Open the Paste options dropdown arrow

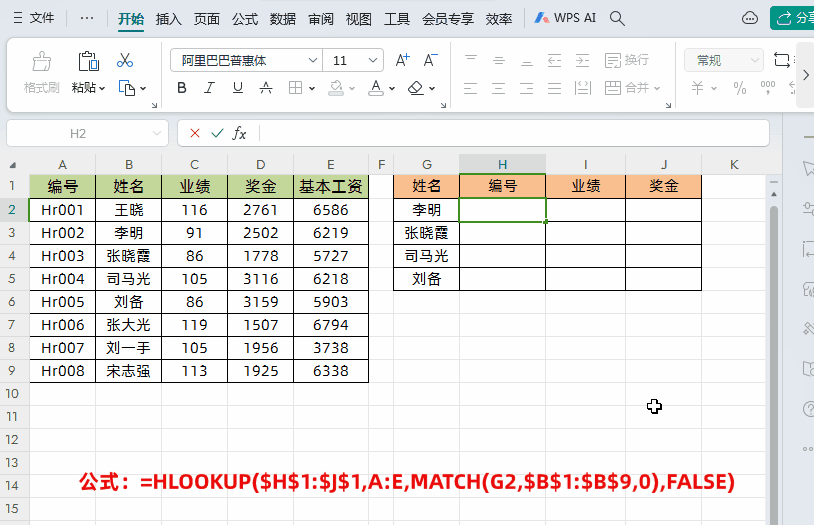click(102, 88)
